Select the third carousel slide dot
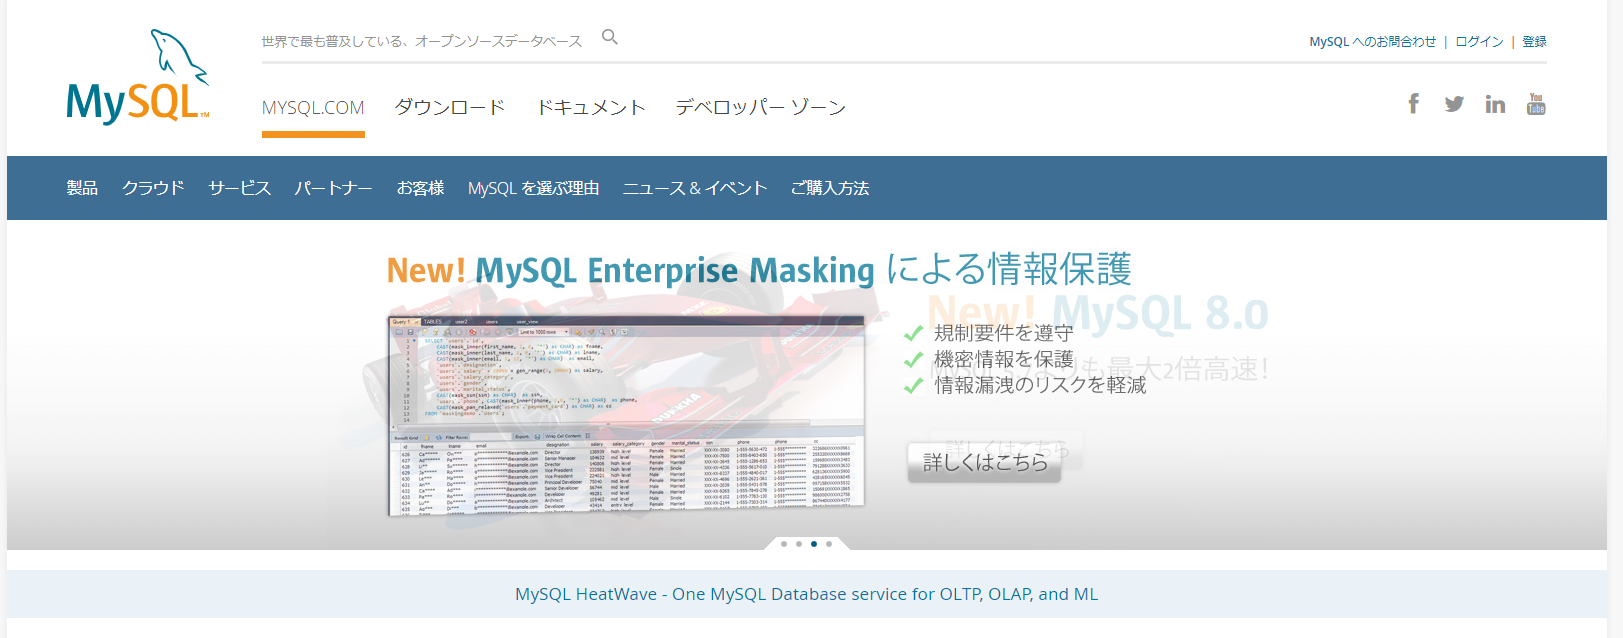 click(814, 544)
